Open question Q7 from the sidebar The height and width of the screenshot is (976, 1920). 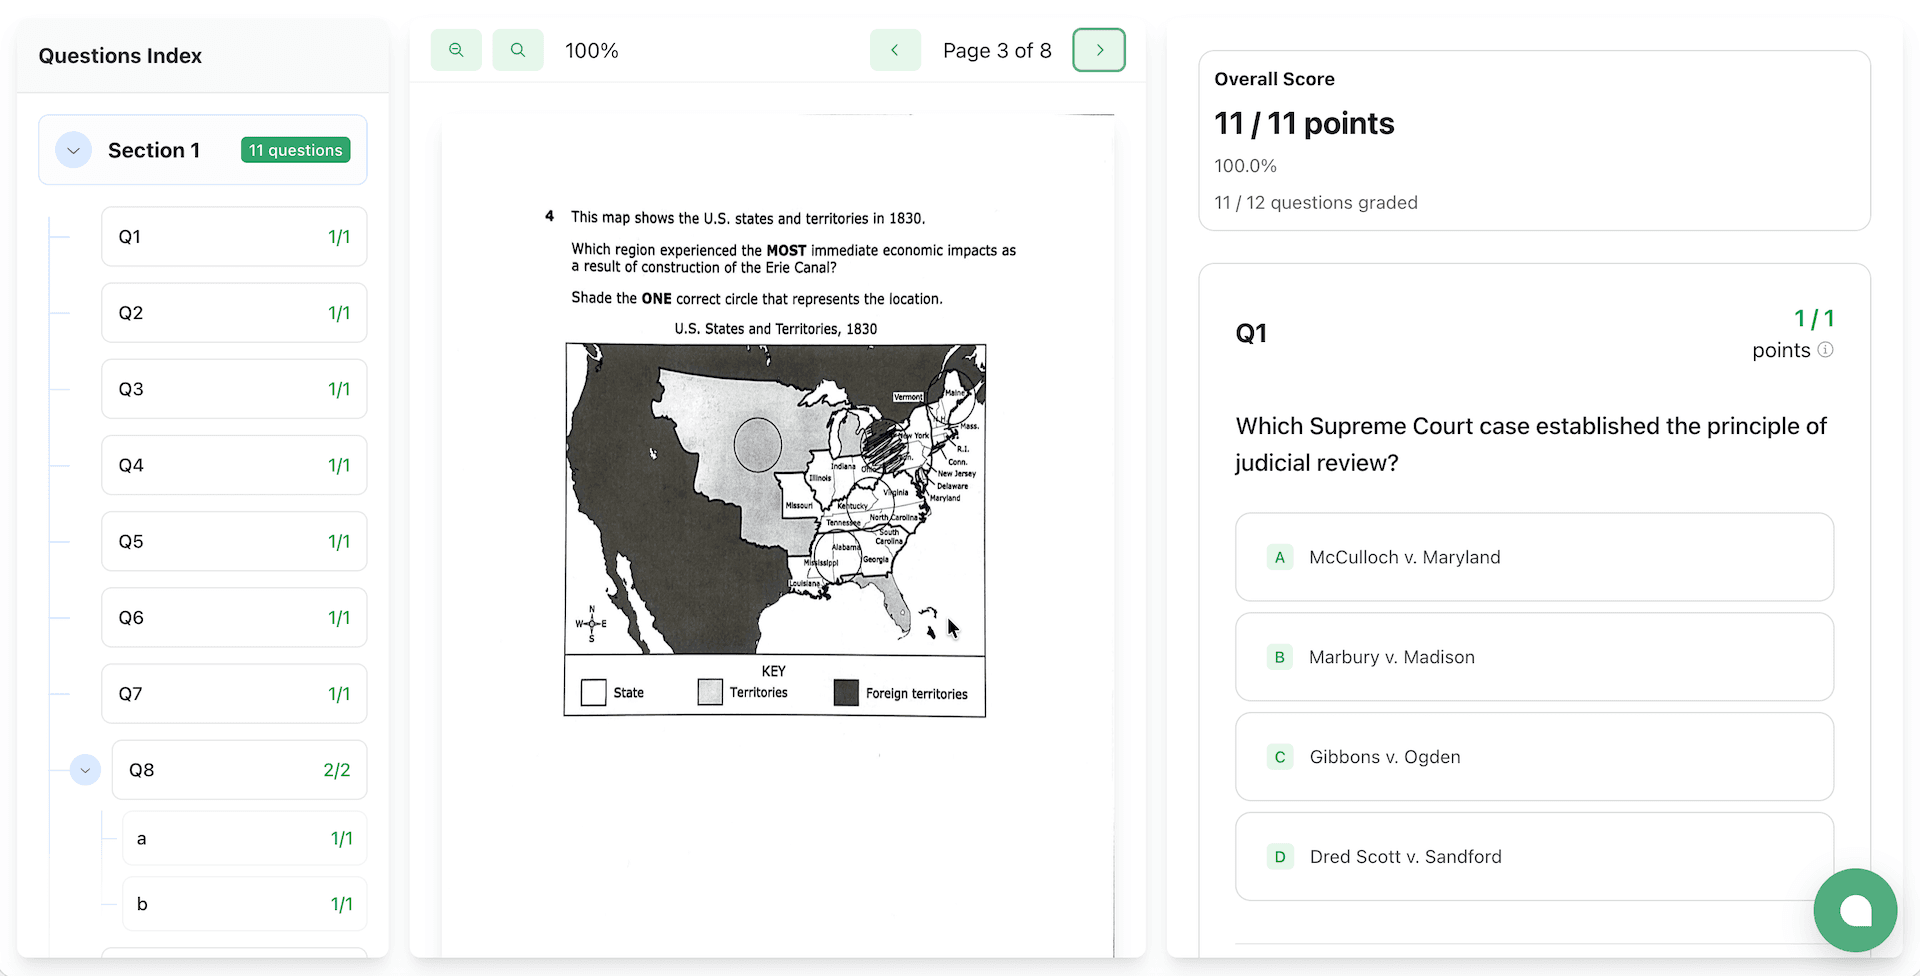coord(233,693)
